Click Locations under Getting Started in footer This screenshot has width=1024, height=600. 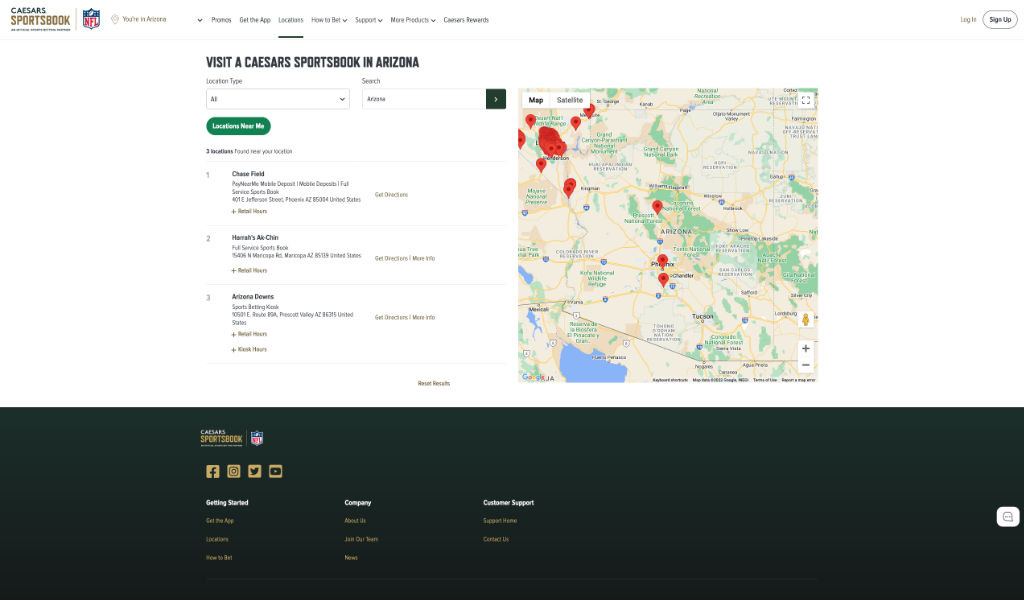(217, 539)
